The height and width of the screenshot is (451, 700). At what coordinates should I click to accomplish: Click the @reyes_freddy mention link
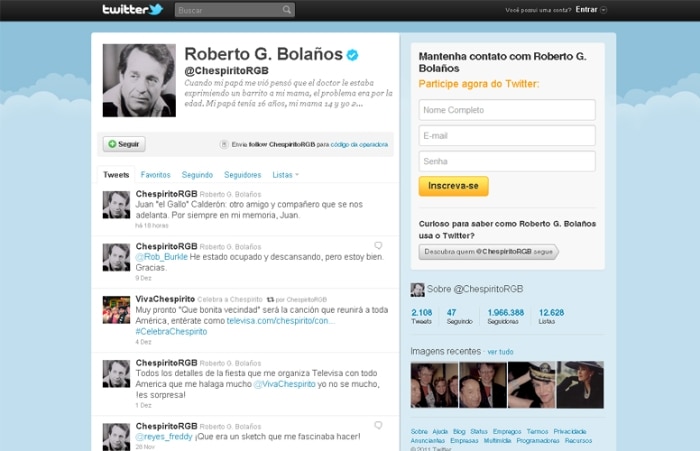(164, 436)
